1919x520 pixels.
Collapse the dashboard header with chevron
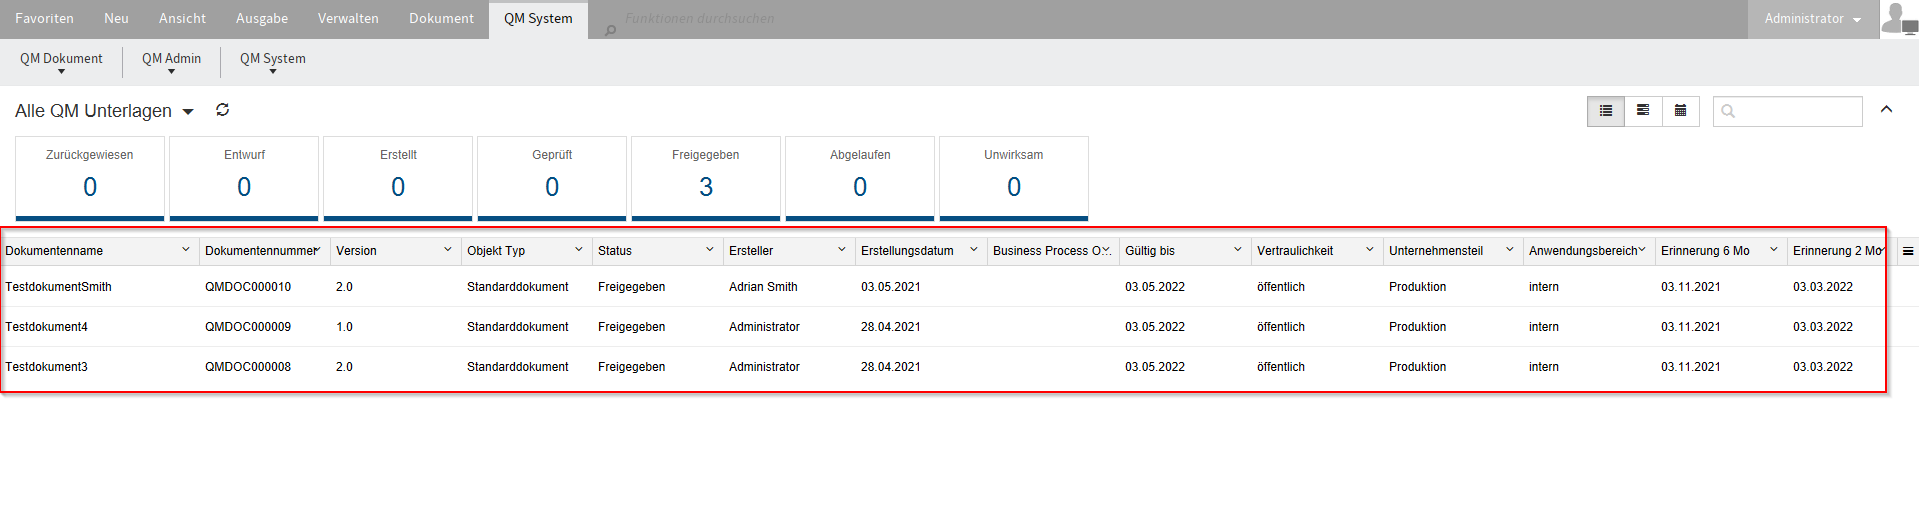pos(1886,110)
